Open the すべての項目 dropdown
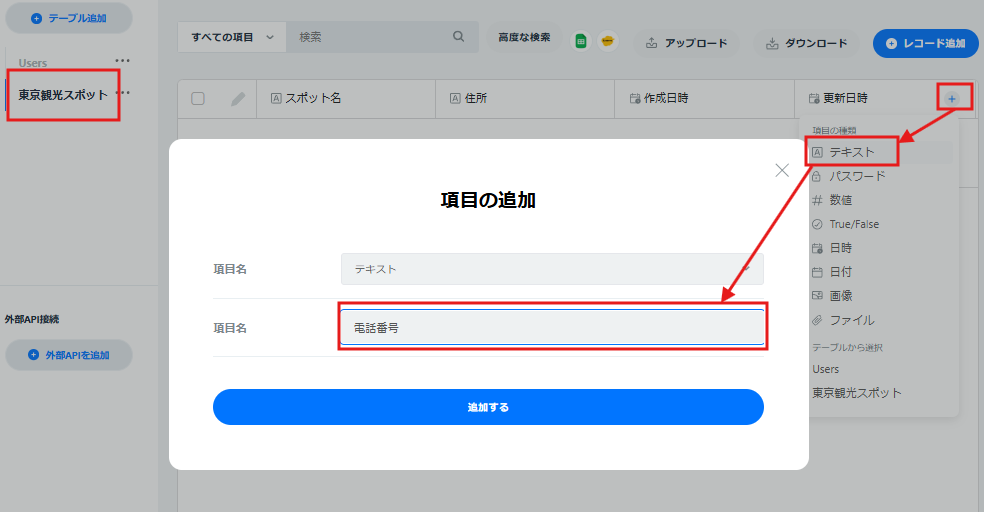Viewport: 984px width, 512px height. tap(232, 37)
